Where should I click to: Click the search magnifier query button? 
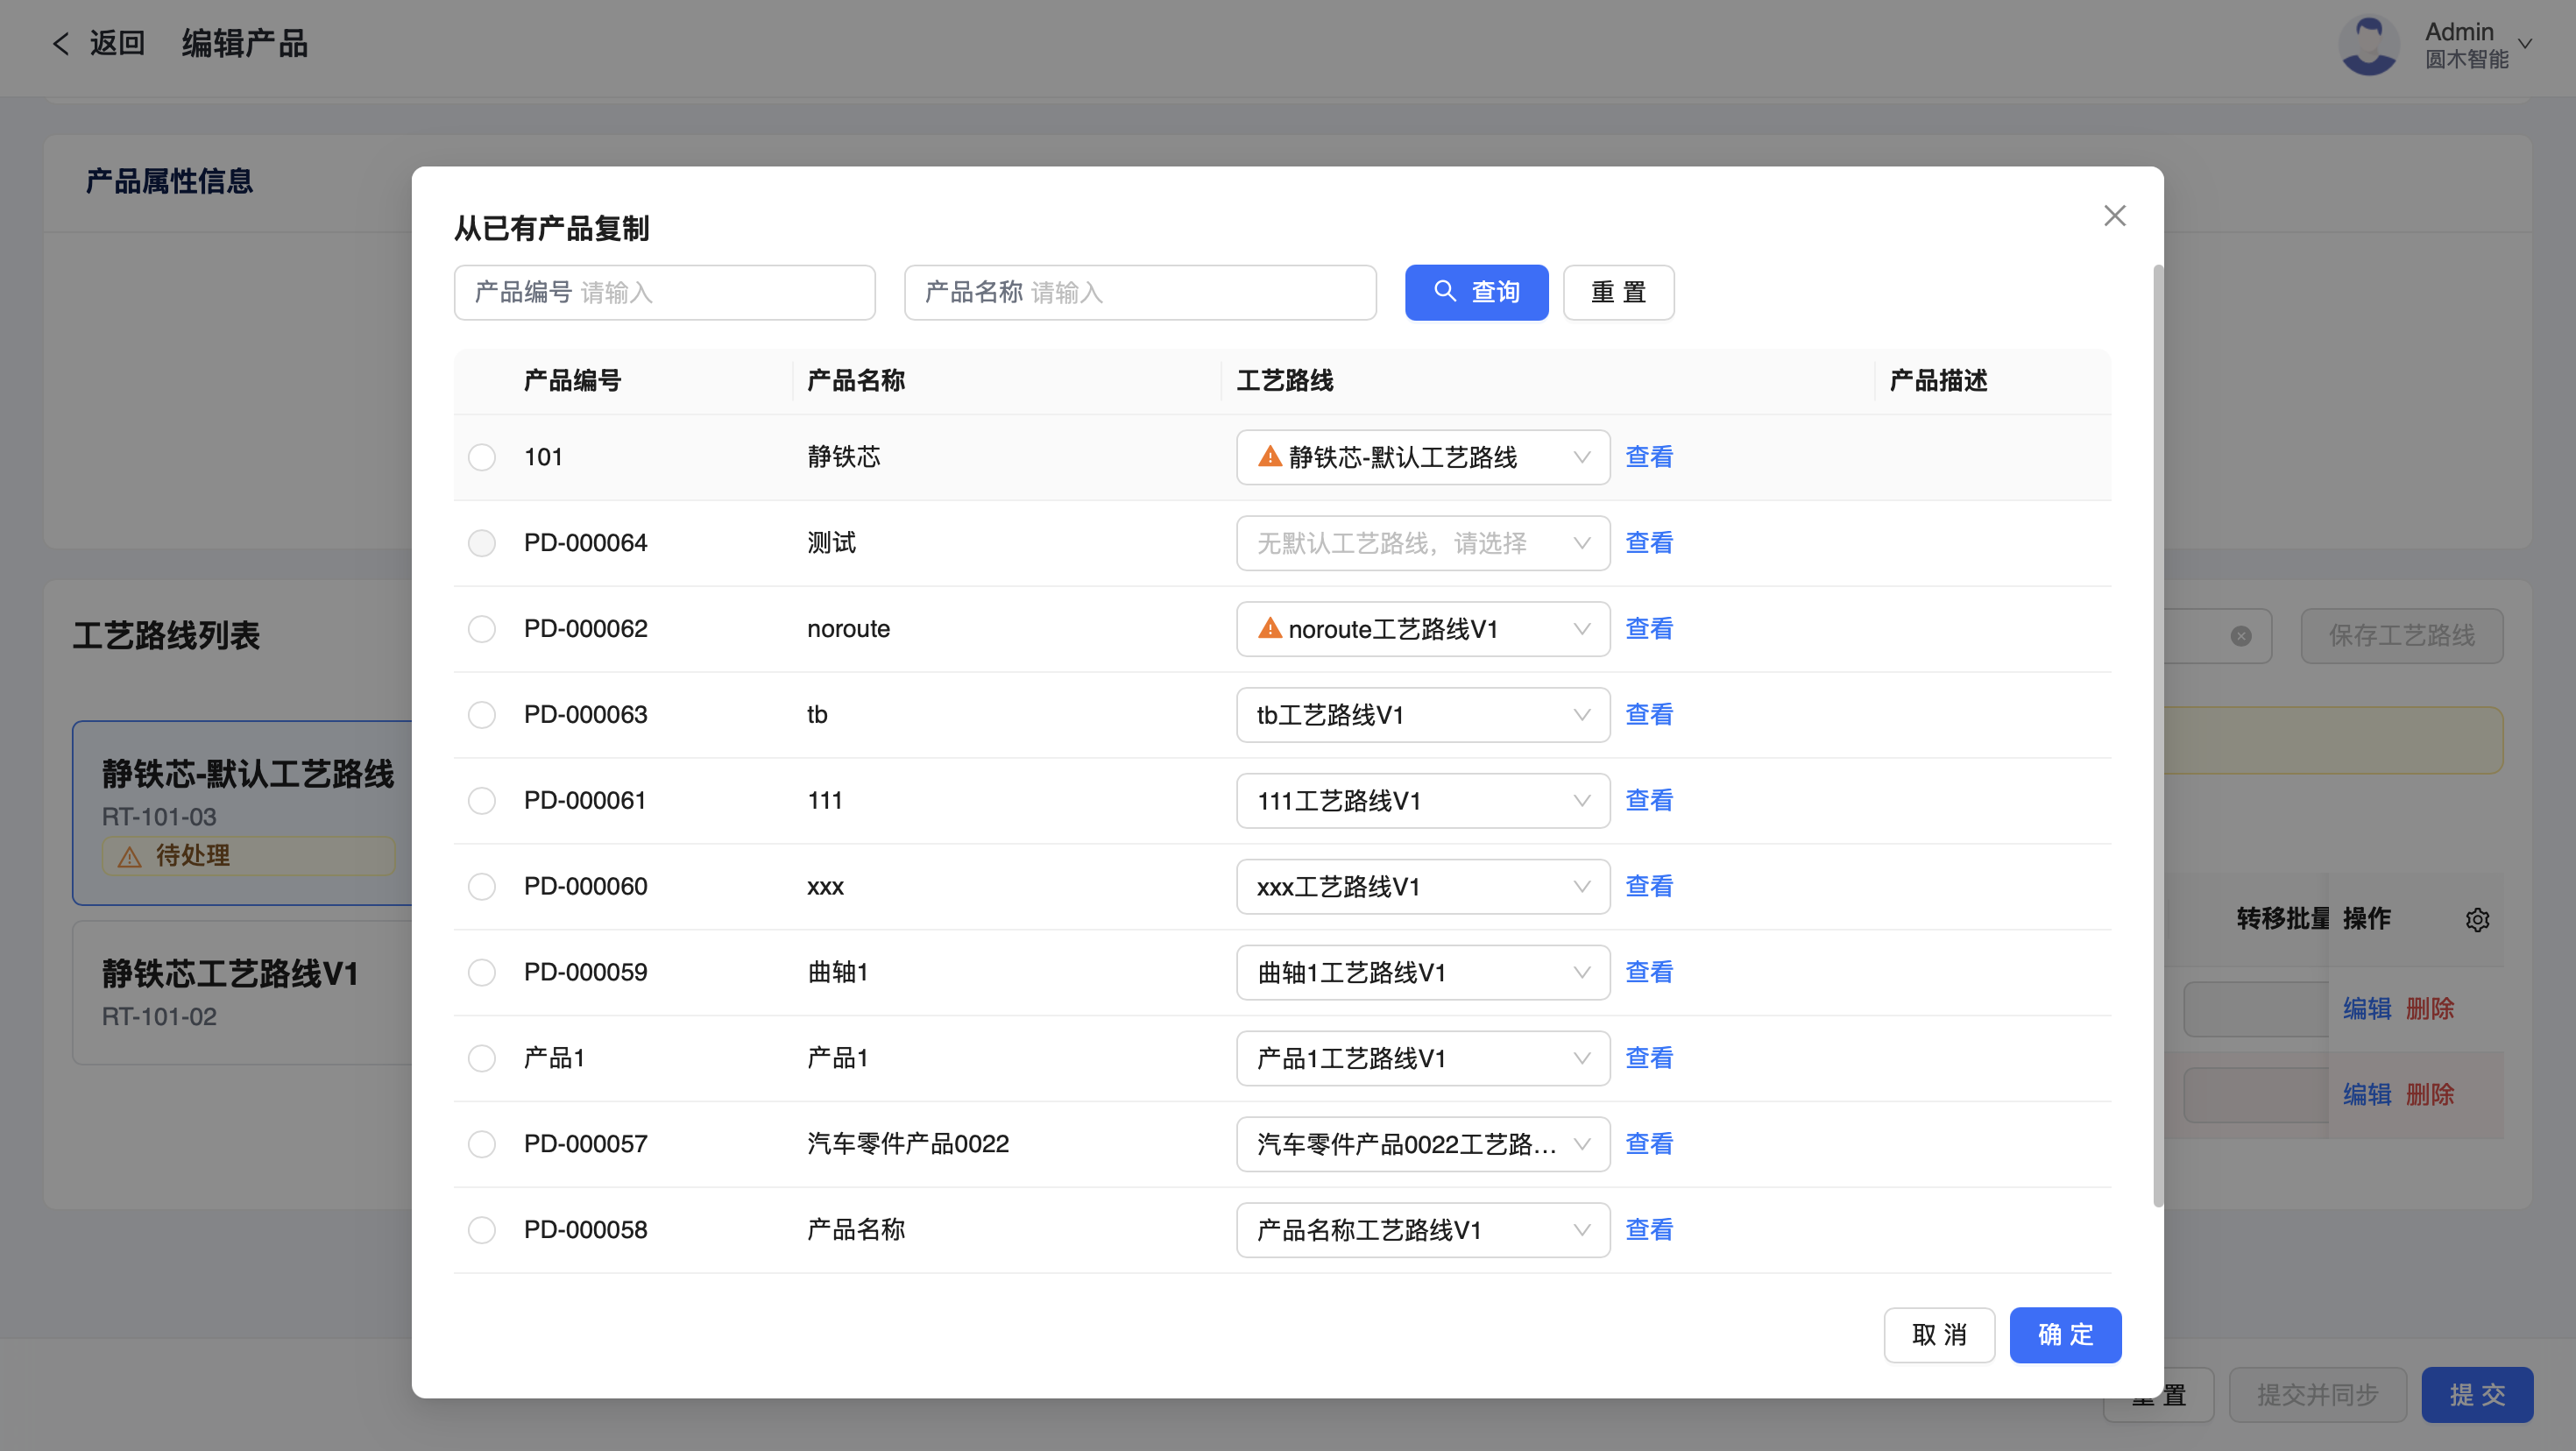point(1476,292)
